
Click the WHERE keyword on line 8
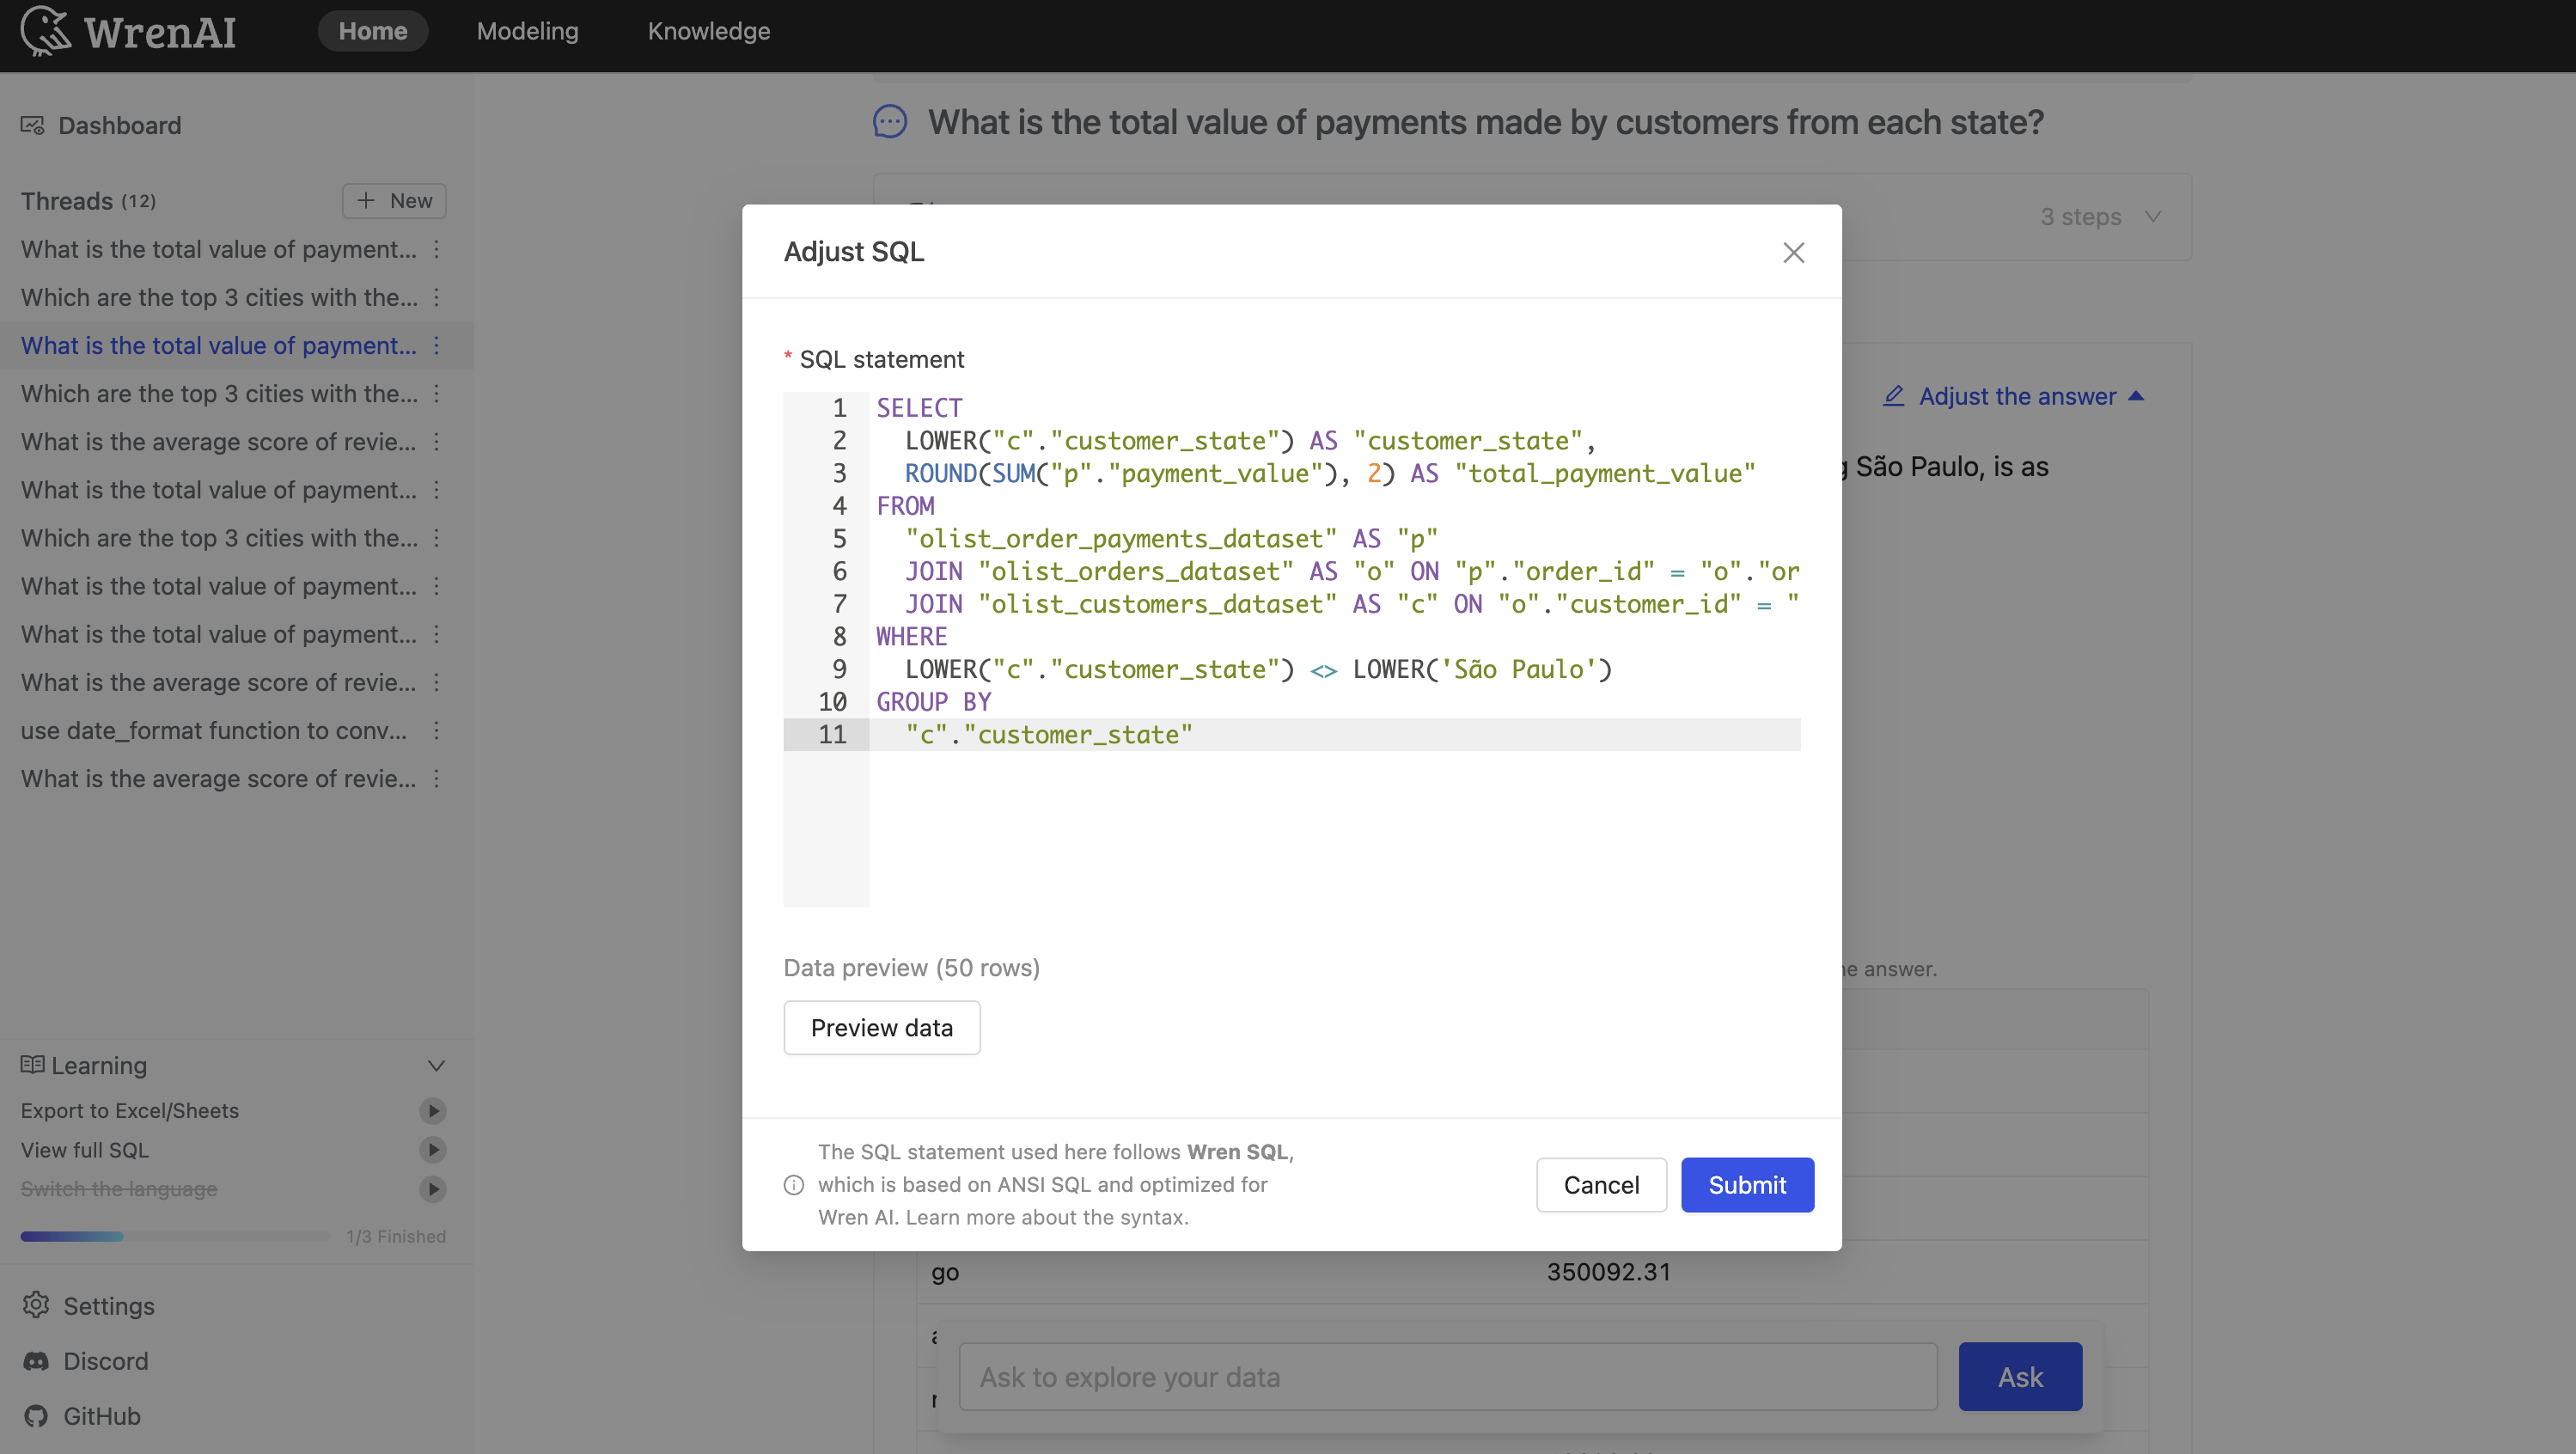coord(911,637)
